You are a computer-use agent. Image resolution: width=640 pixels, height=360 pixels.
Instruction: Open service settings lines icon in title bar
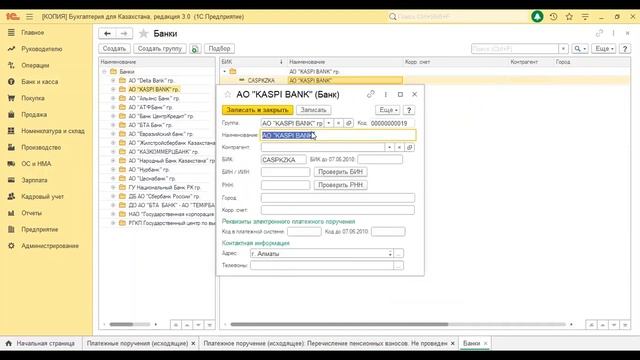tap(585, 17)
